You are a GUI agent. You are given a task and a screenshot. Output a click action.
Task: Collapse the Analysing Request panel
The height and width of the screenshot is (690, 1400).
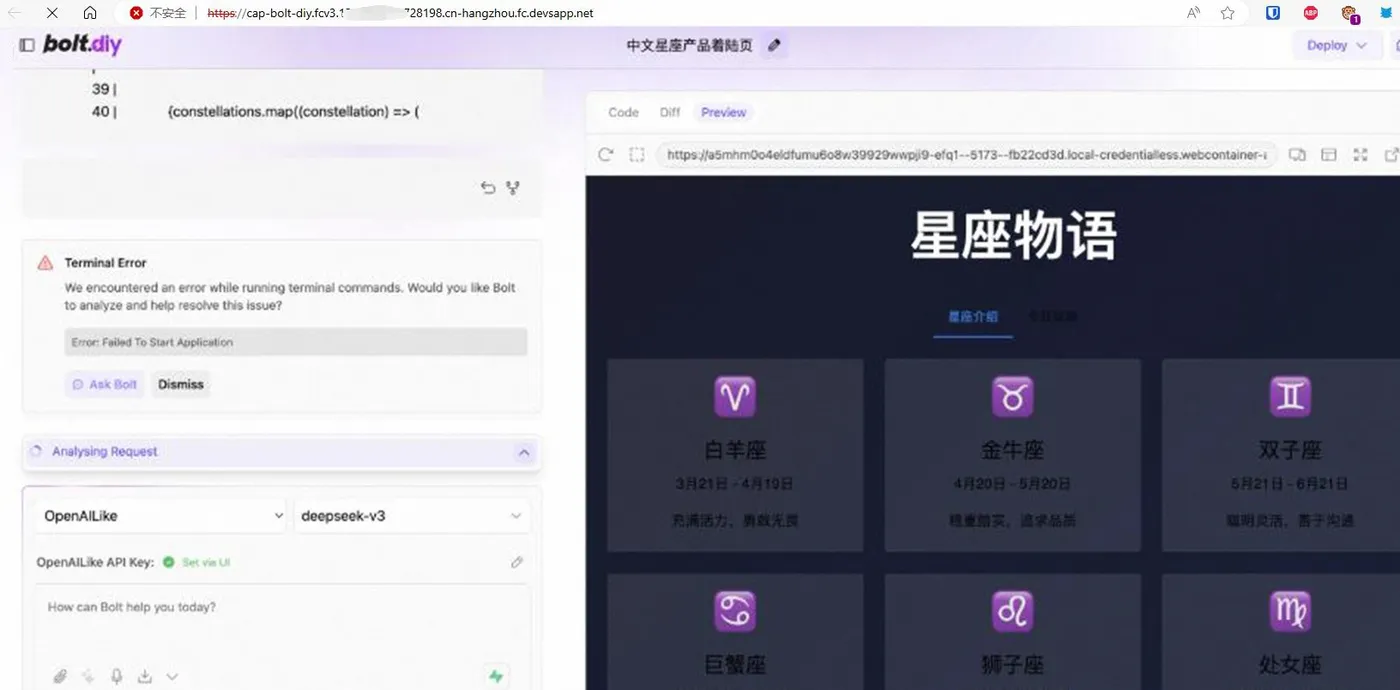coord(524,452)
